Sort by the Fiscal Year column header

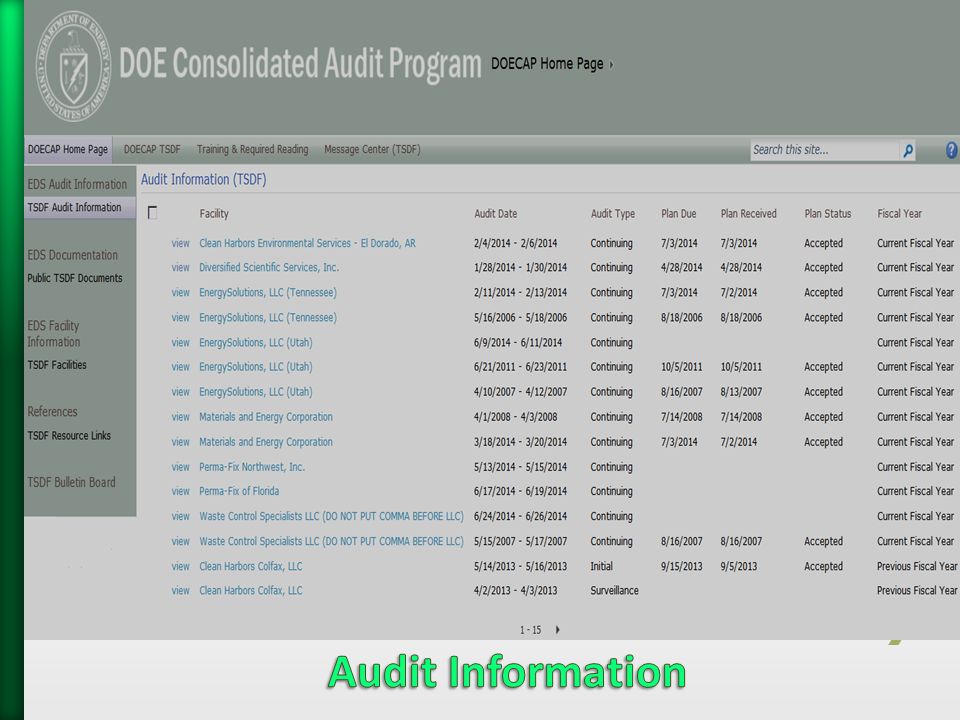899,214
